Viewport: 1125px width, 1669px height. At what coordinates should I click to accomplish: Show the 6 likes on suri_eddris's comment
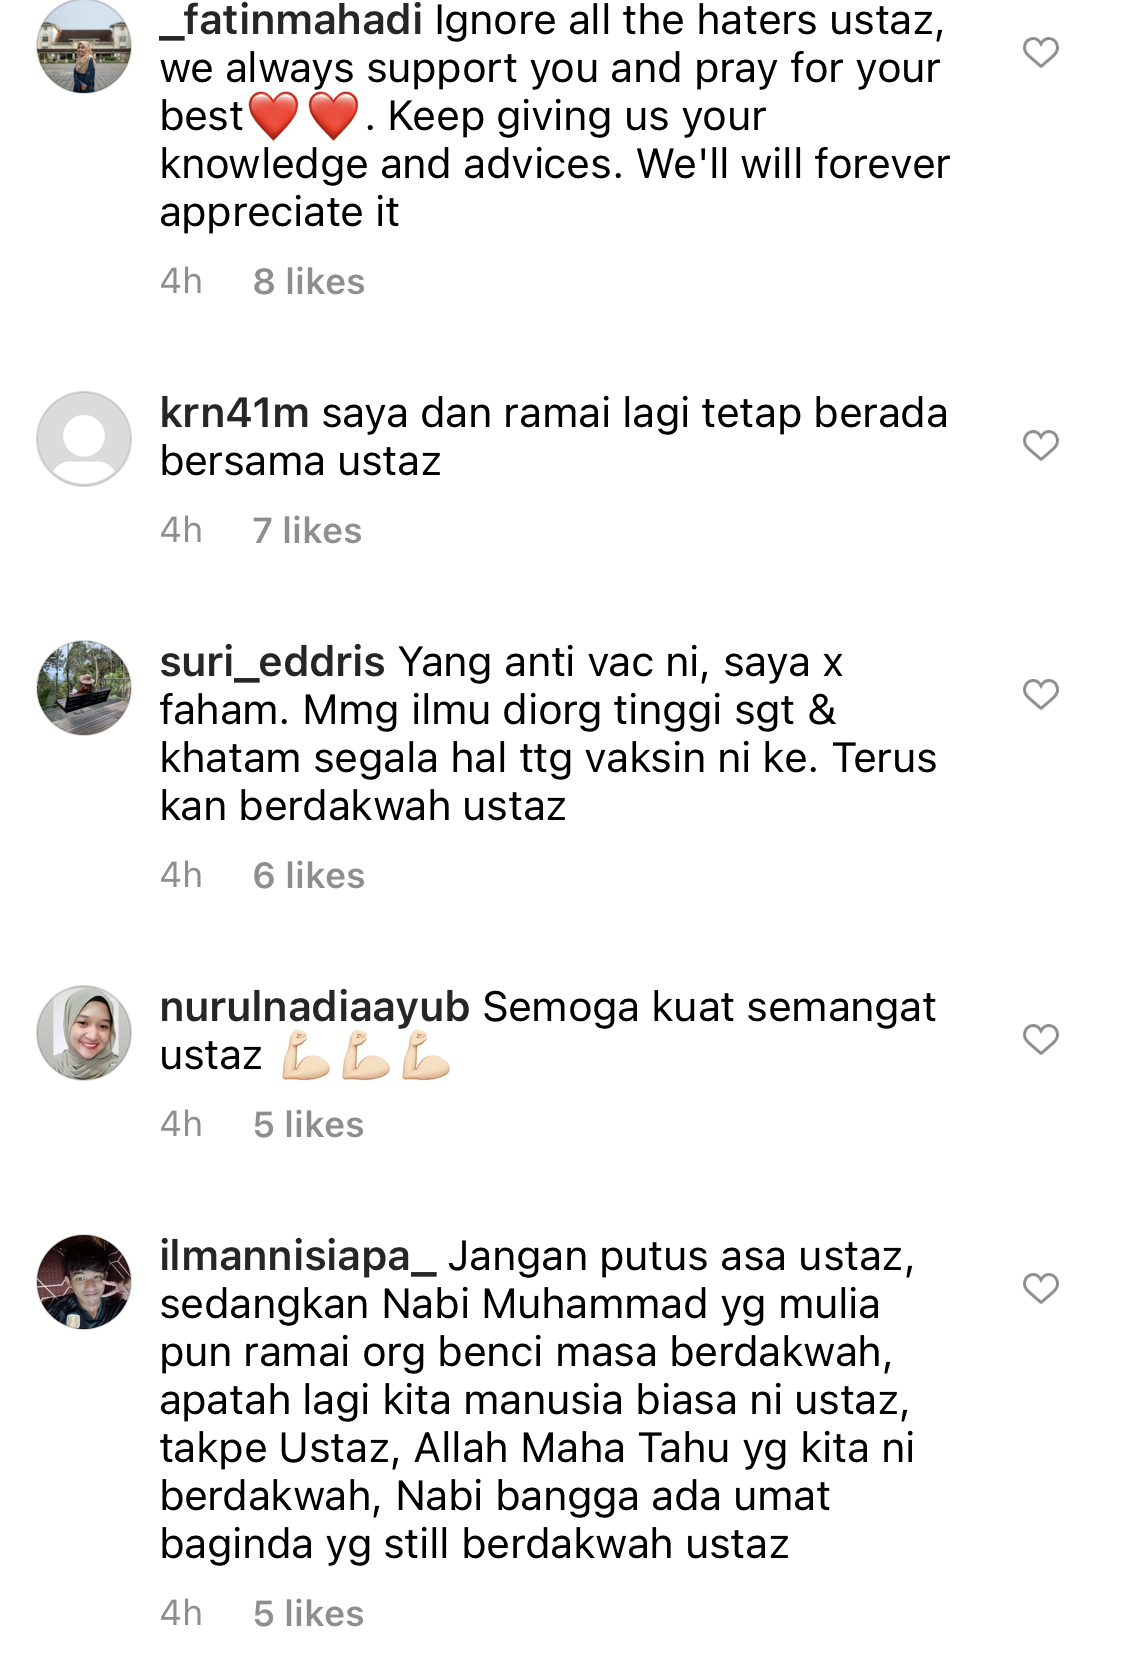coord(309,876)
